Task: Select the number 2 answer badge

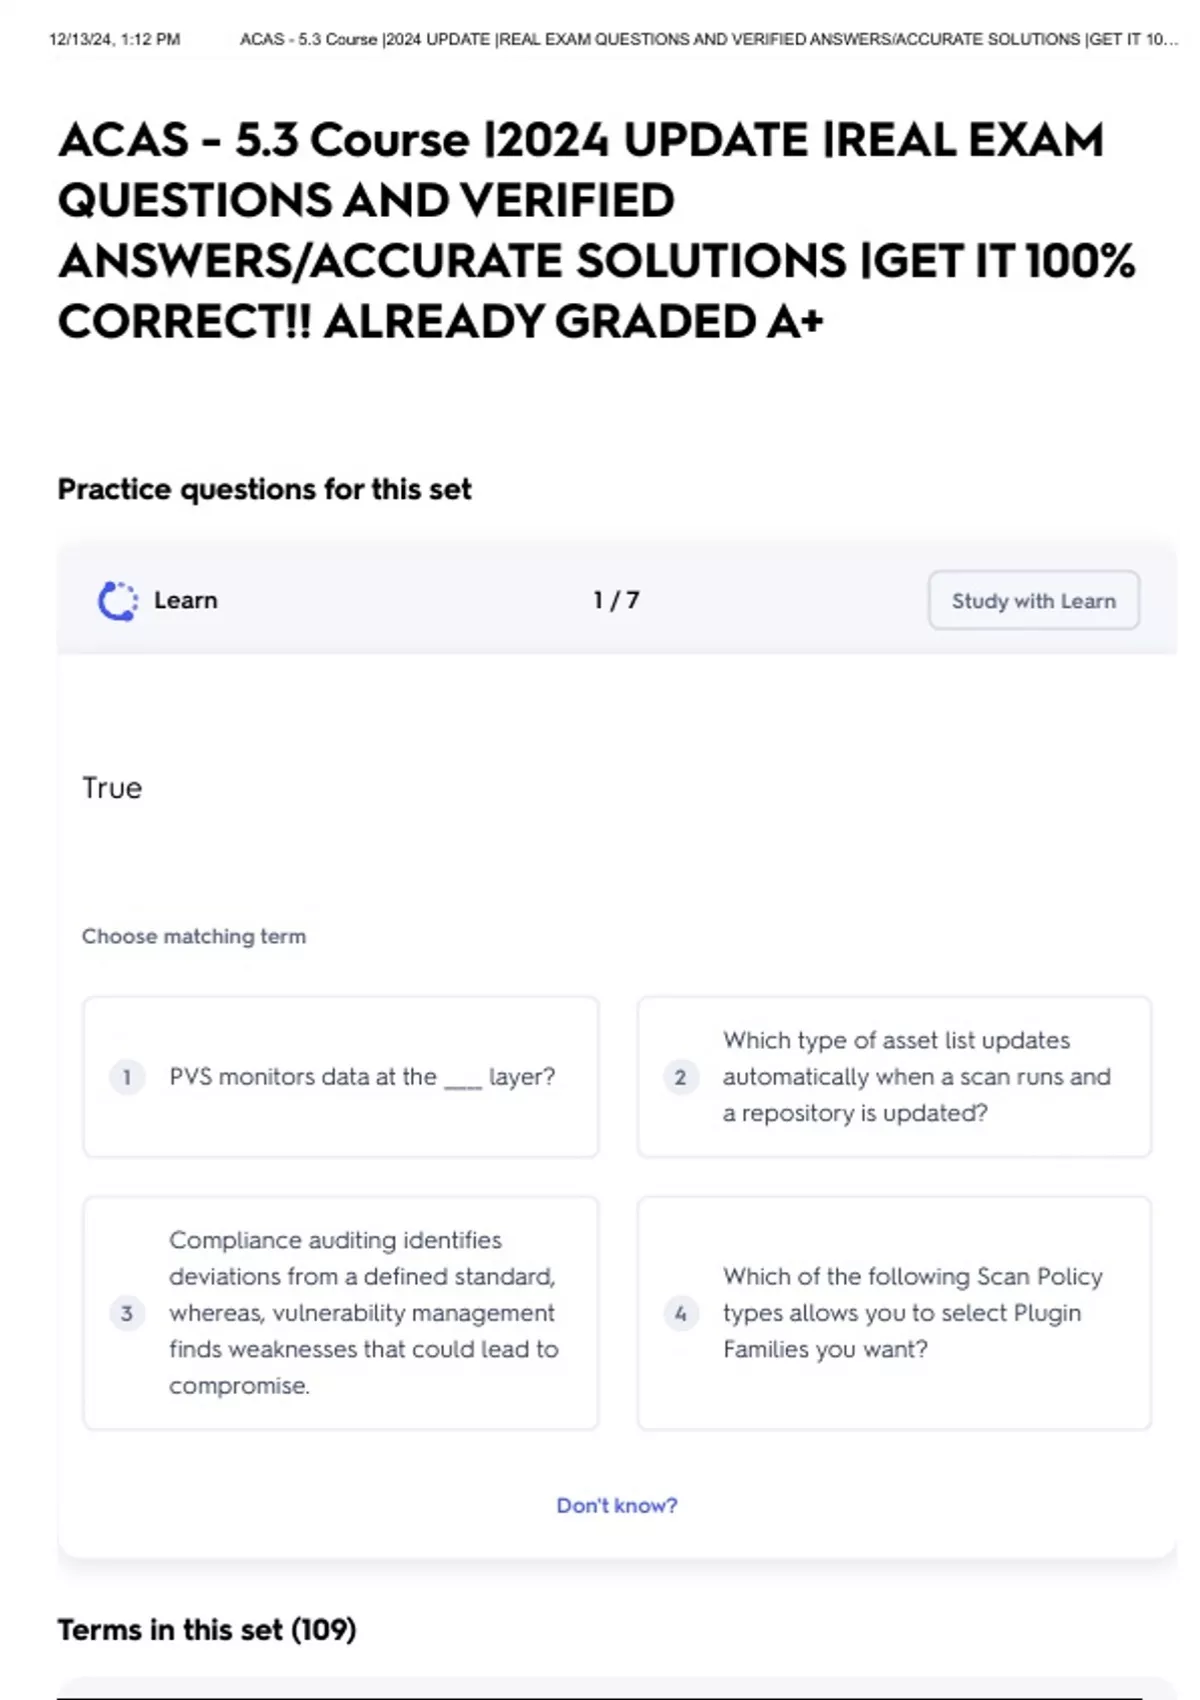Action: (x=681, y=1077)
